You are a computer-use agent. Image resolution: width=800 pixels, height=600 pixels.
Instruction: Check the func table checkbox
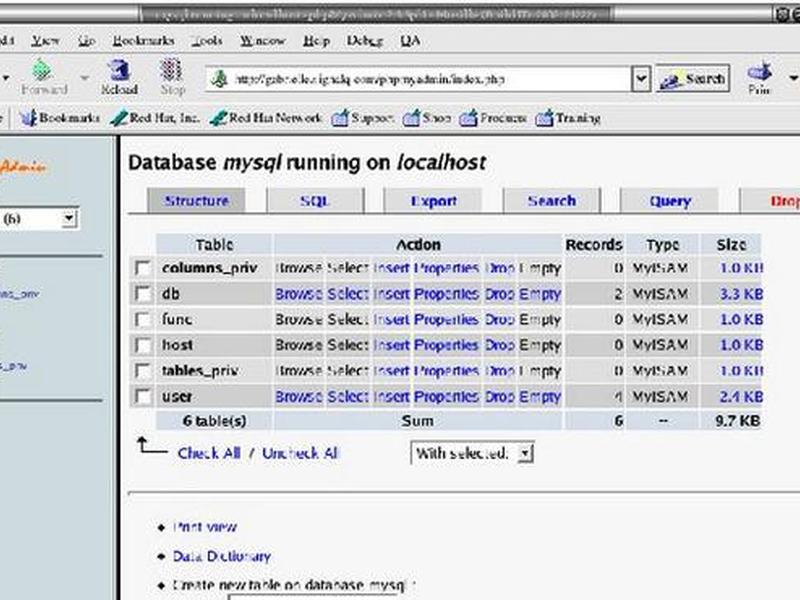point(142,319)
